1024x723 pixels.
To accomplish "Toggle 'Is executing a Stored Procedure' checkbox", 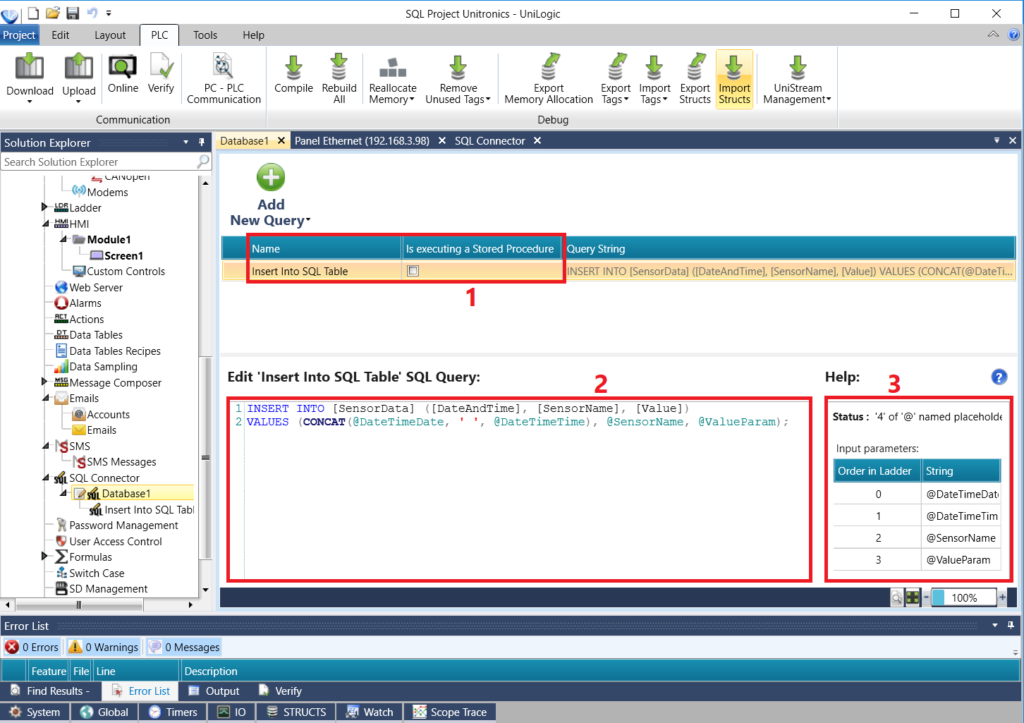I will [413, 270].
